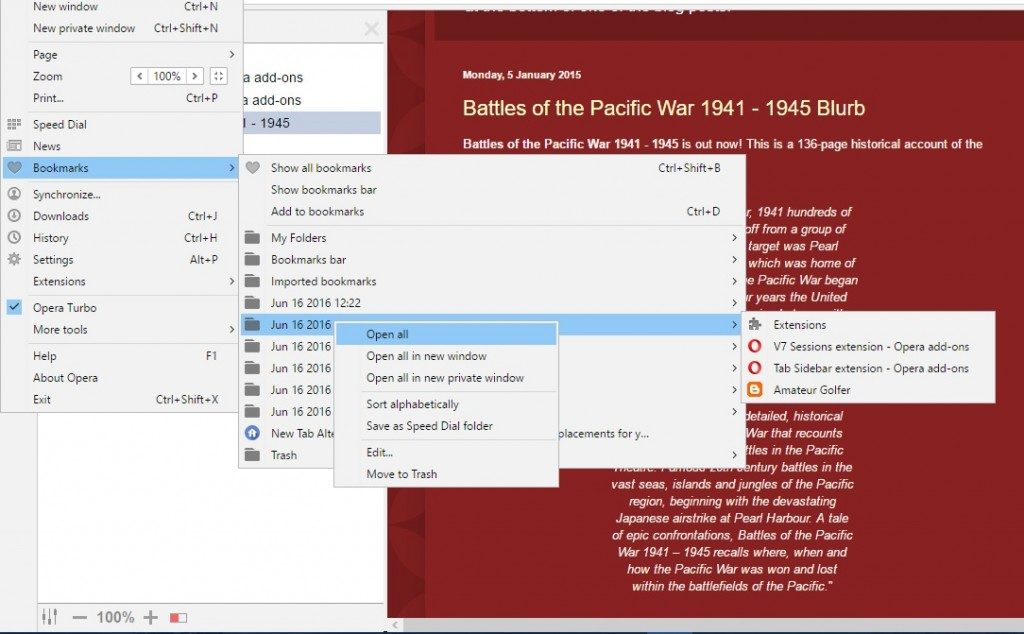Select Add to bookmarks
This screenshot has width=1024, height=634.
tap(492, 212)
